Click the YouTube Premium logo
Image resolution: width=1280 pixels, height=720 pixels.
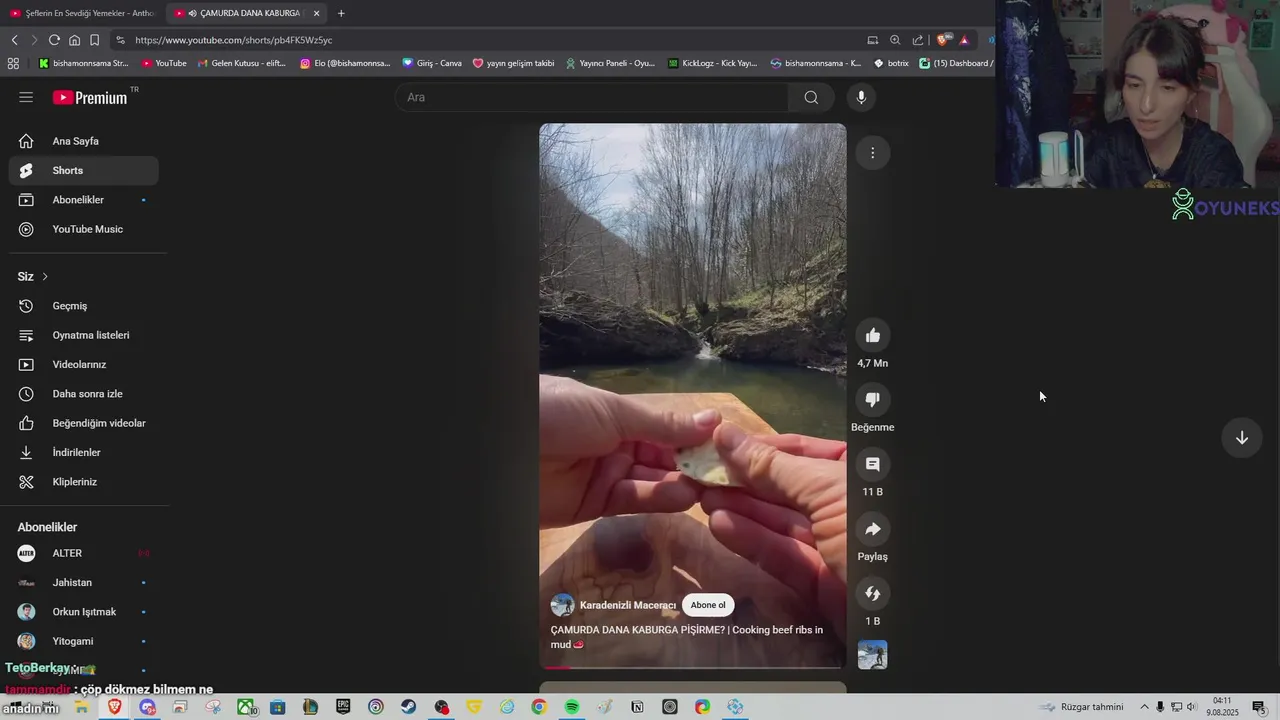coord(90,97)
